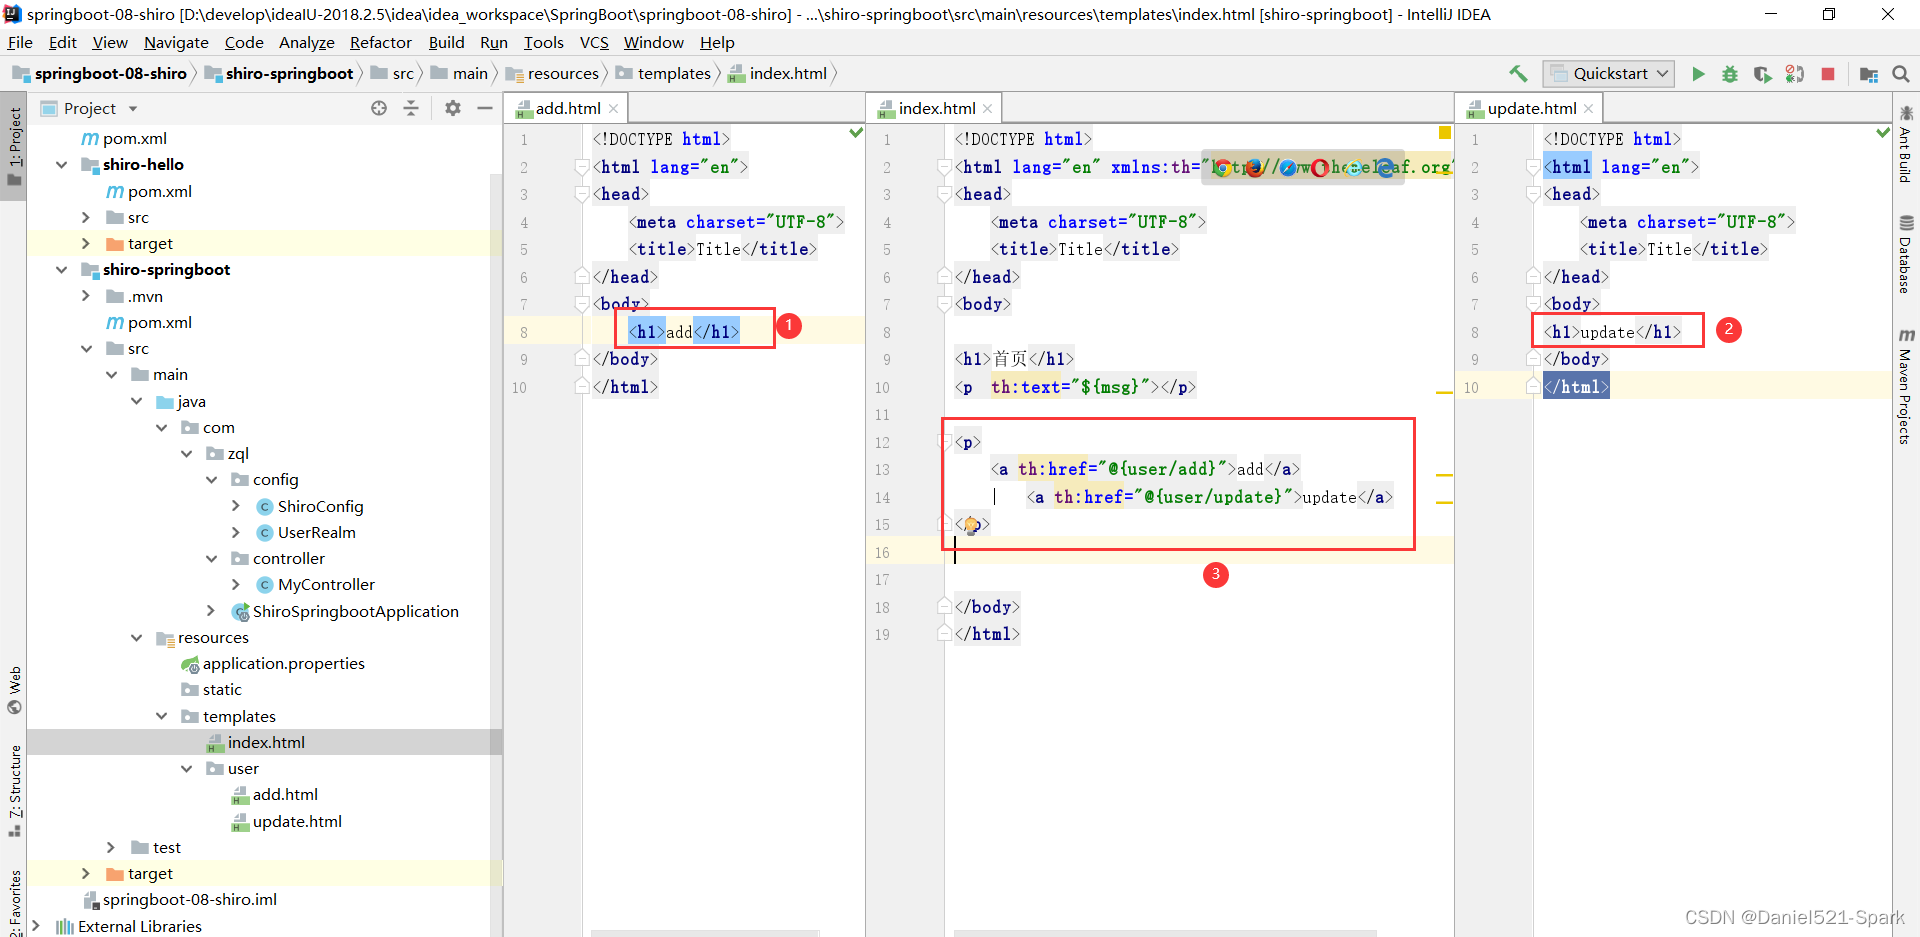Stop the running application
This screenshot has width=1920, height=937.
click(1828, 73)
